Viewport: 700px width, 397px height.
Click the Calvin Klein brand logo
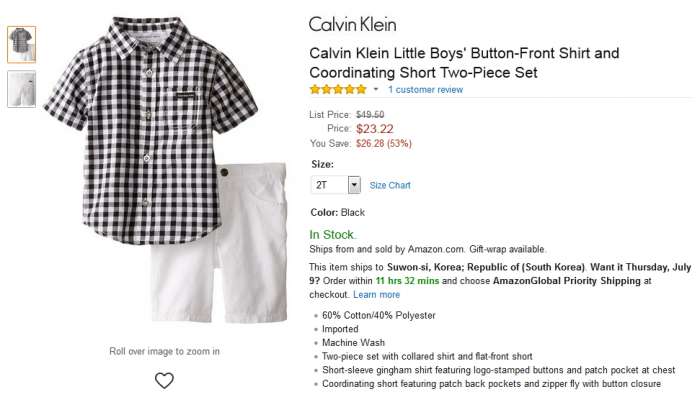[x=352, y=25]
